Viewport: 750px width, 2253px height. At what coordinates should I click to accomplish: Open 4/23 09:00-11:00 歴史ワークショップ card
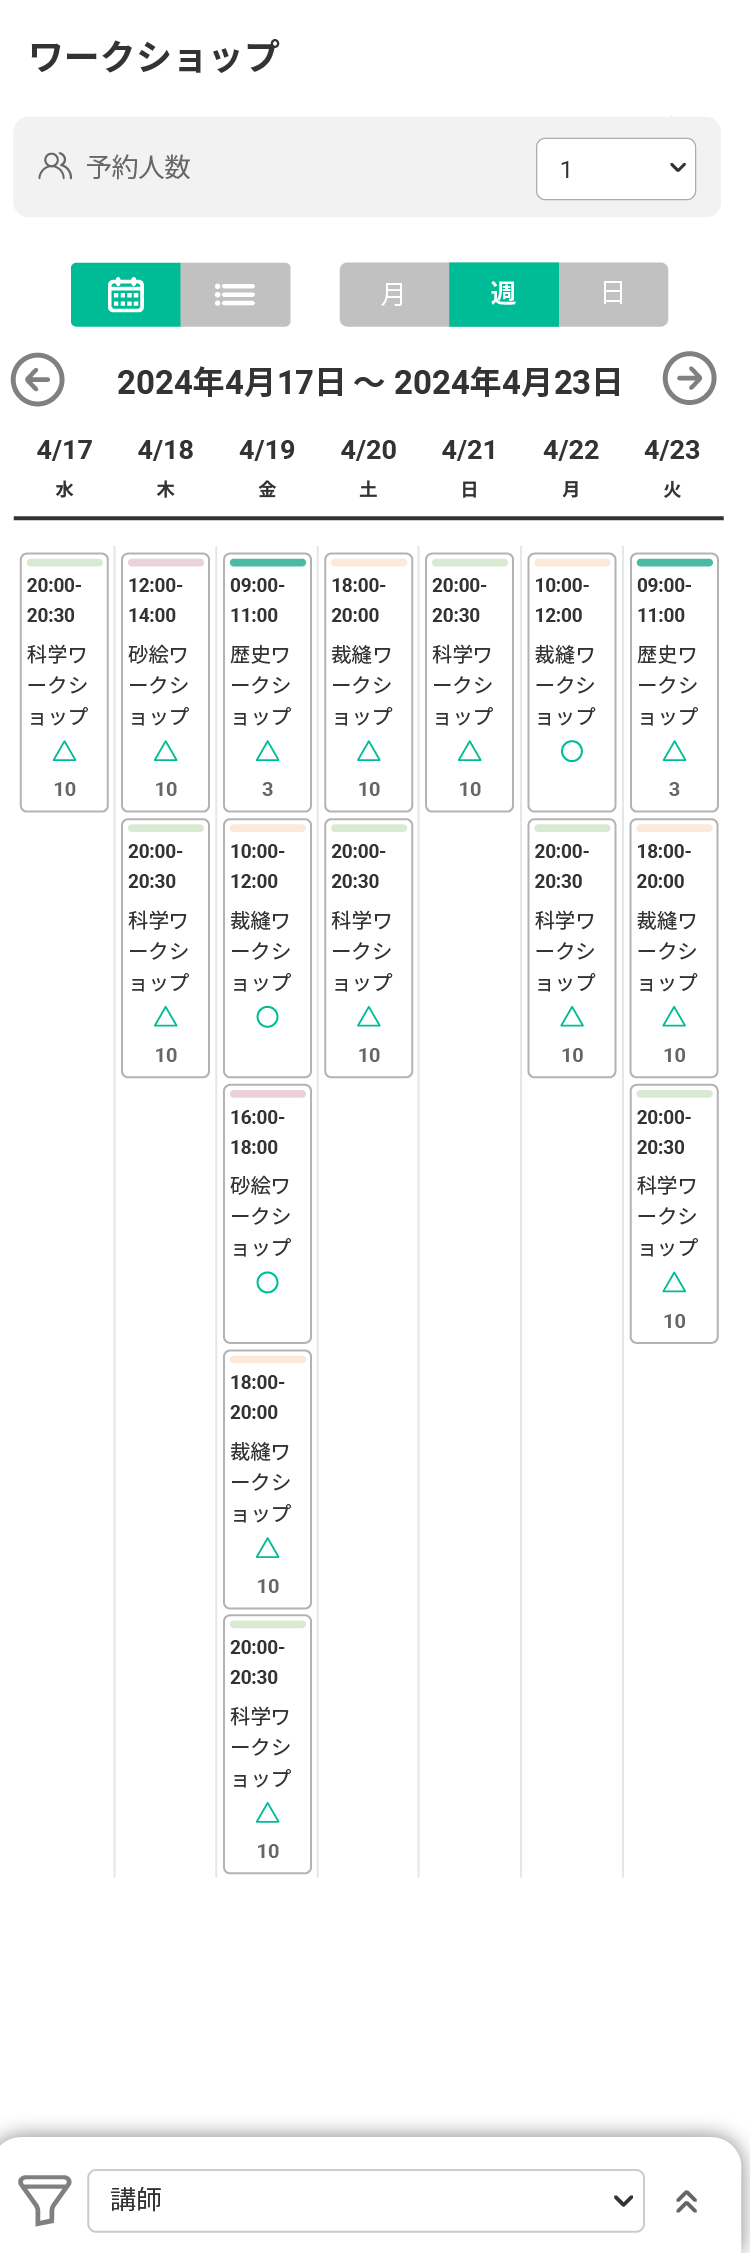click(674, 682)
